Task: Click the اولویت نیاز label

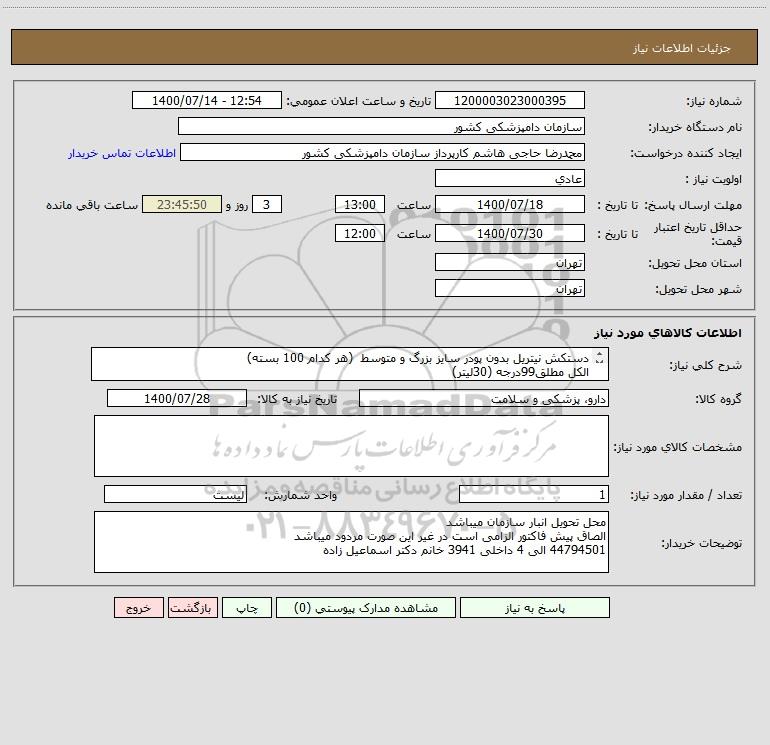Action: (x=714, y=180)
